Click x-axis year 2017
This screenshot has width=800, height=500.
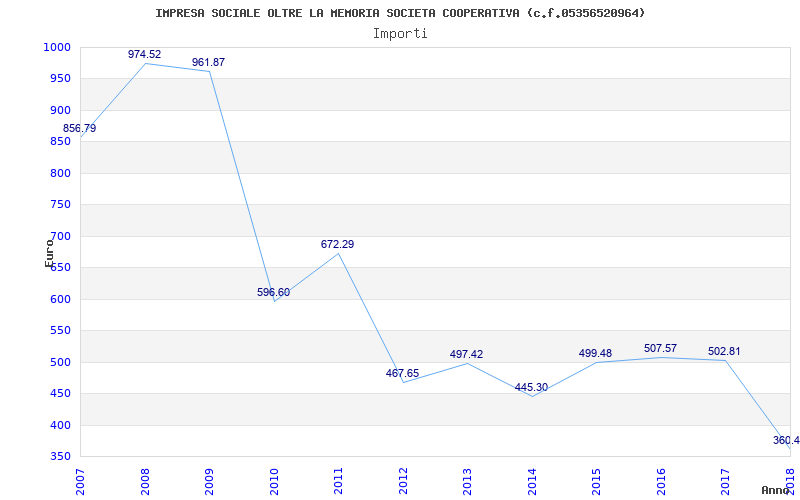click(x=726, y=481)
